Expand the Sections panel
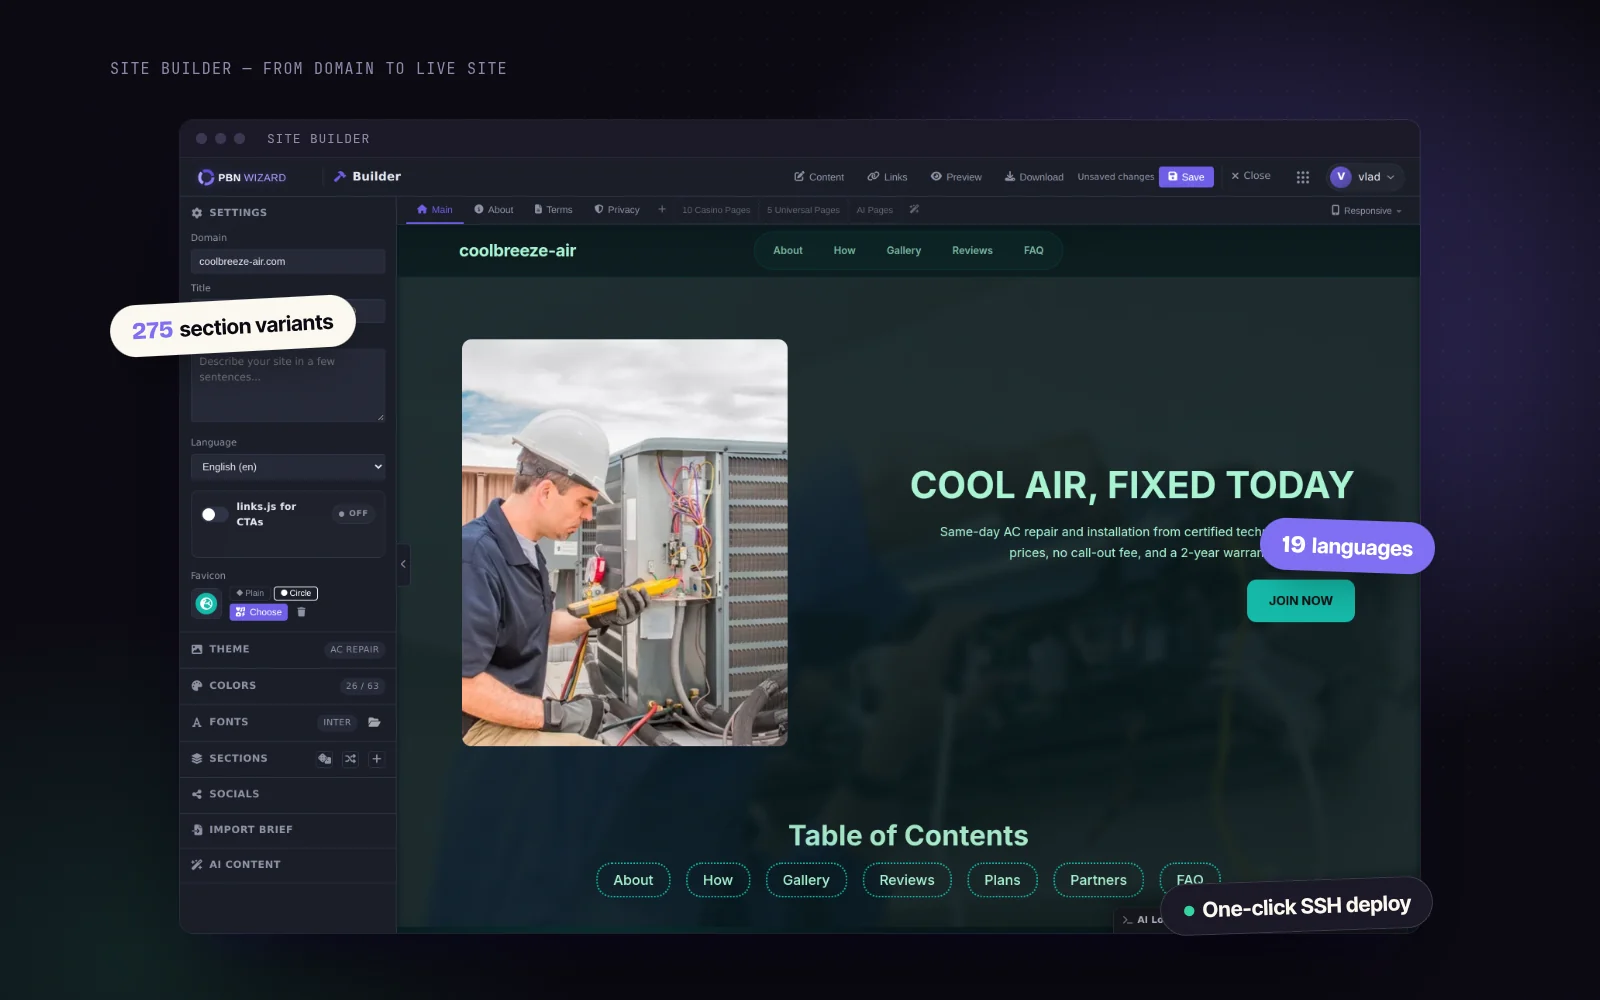This screenshot has height=1000, width=1600. pos(288,759)
